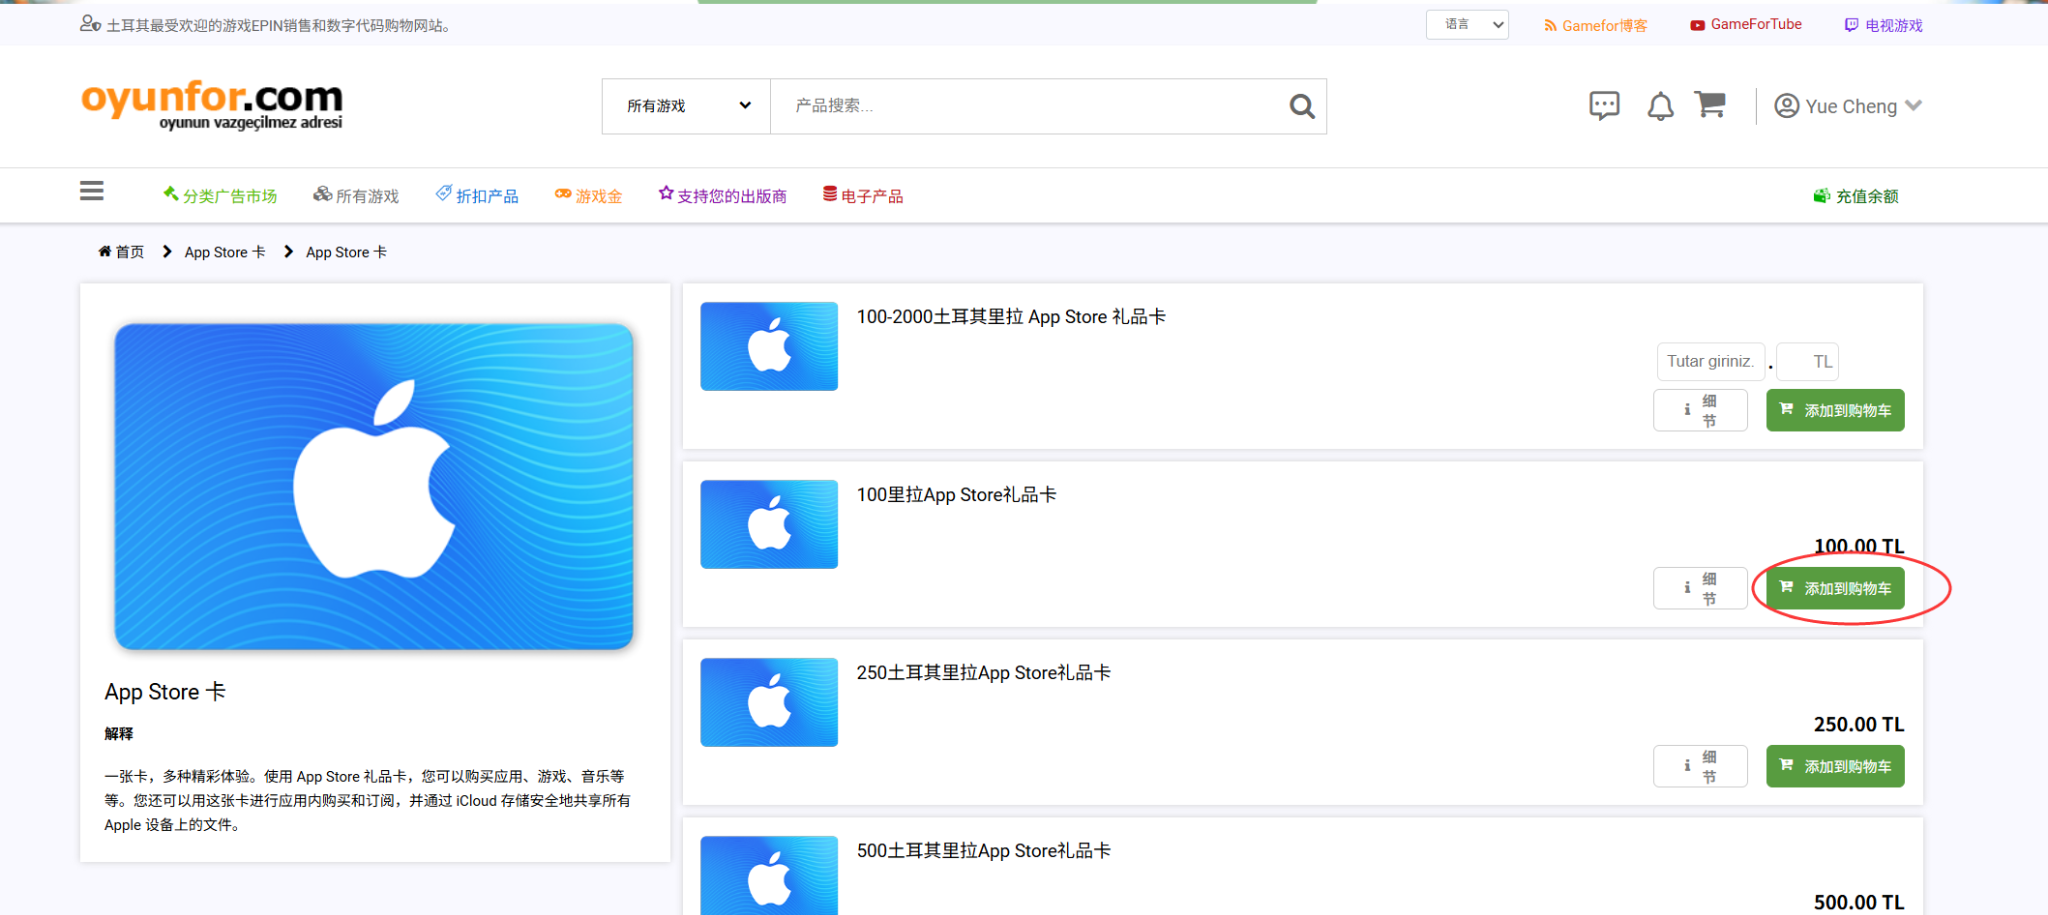Image resolution: width=2048 pixels, height=915 pixels.
Task: View 细节 for 250 lira gift card
Action: click(1700, 766)
